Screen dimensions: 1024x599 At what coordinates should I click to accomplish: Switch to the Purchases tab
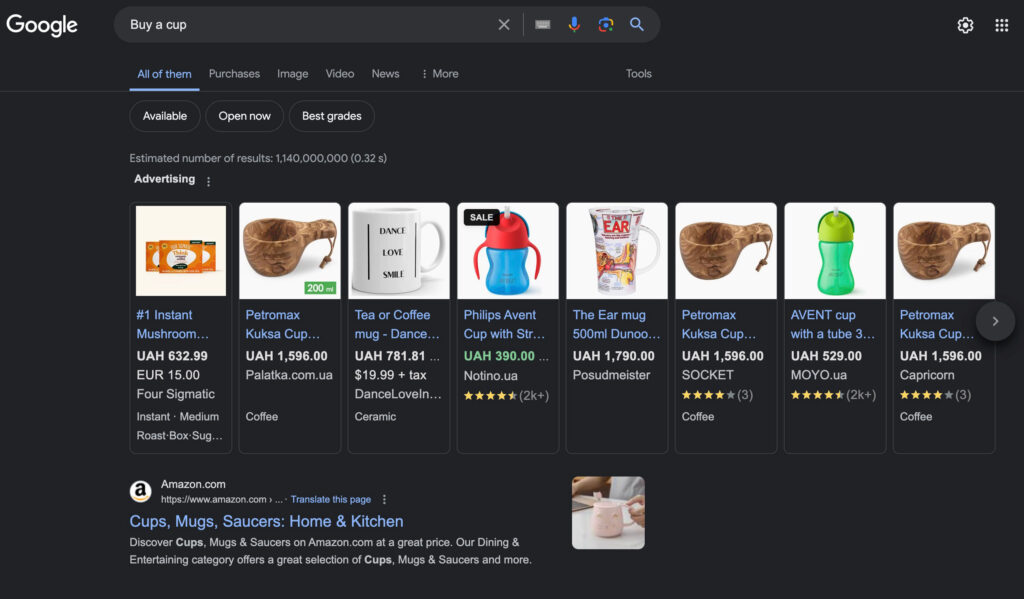(x=234, y=74)
